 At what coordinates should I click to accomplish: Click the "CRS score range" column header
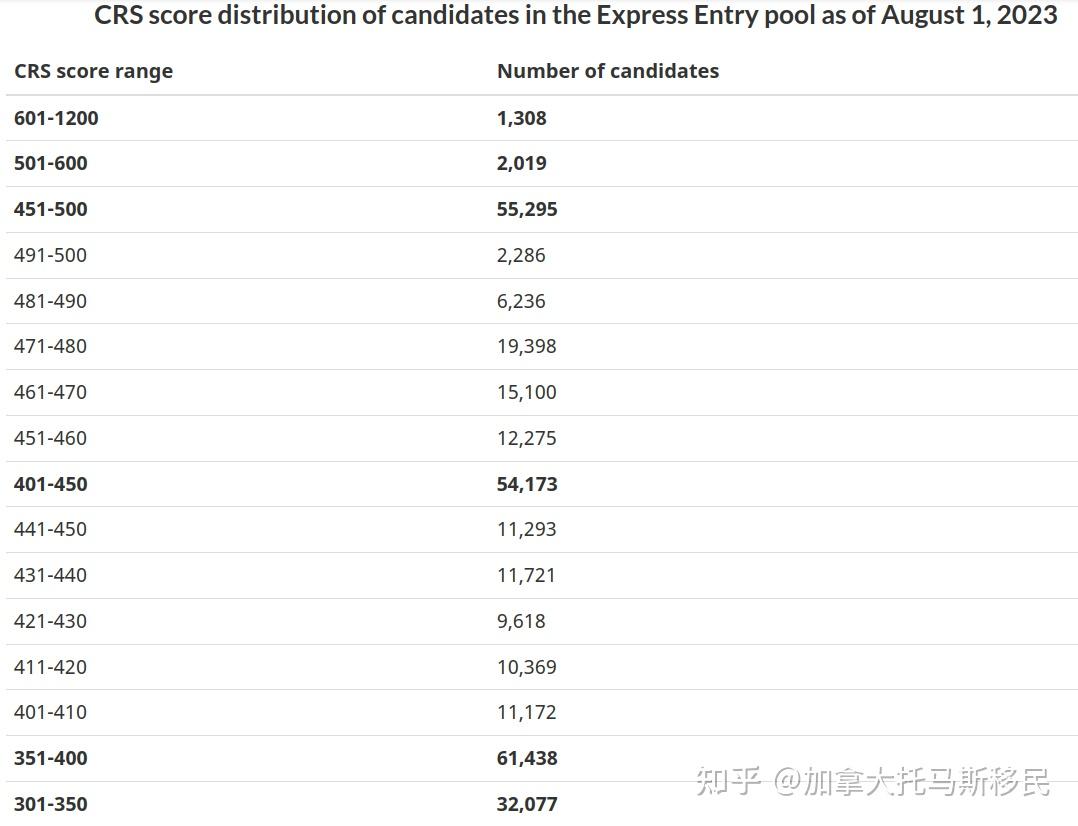pos(93,71)
